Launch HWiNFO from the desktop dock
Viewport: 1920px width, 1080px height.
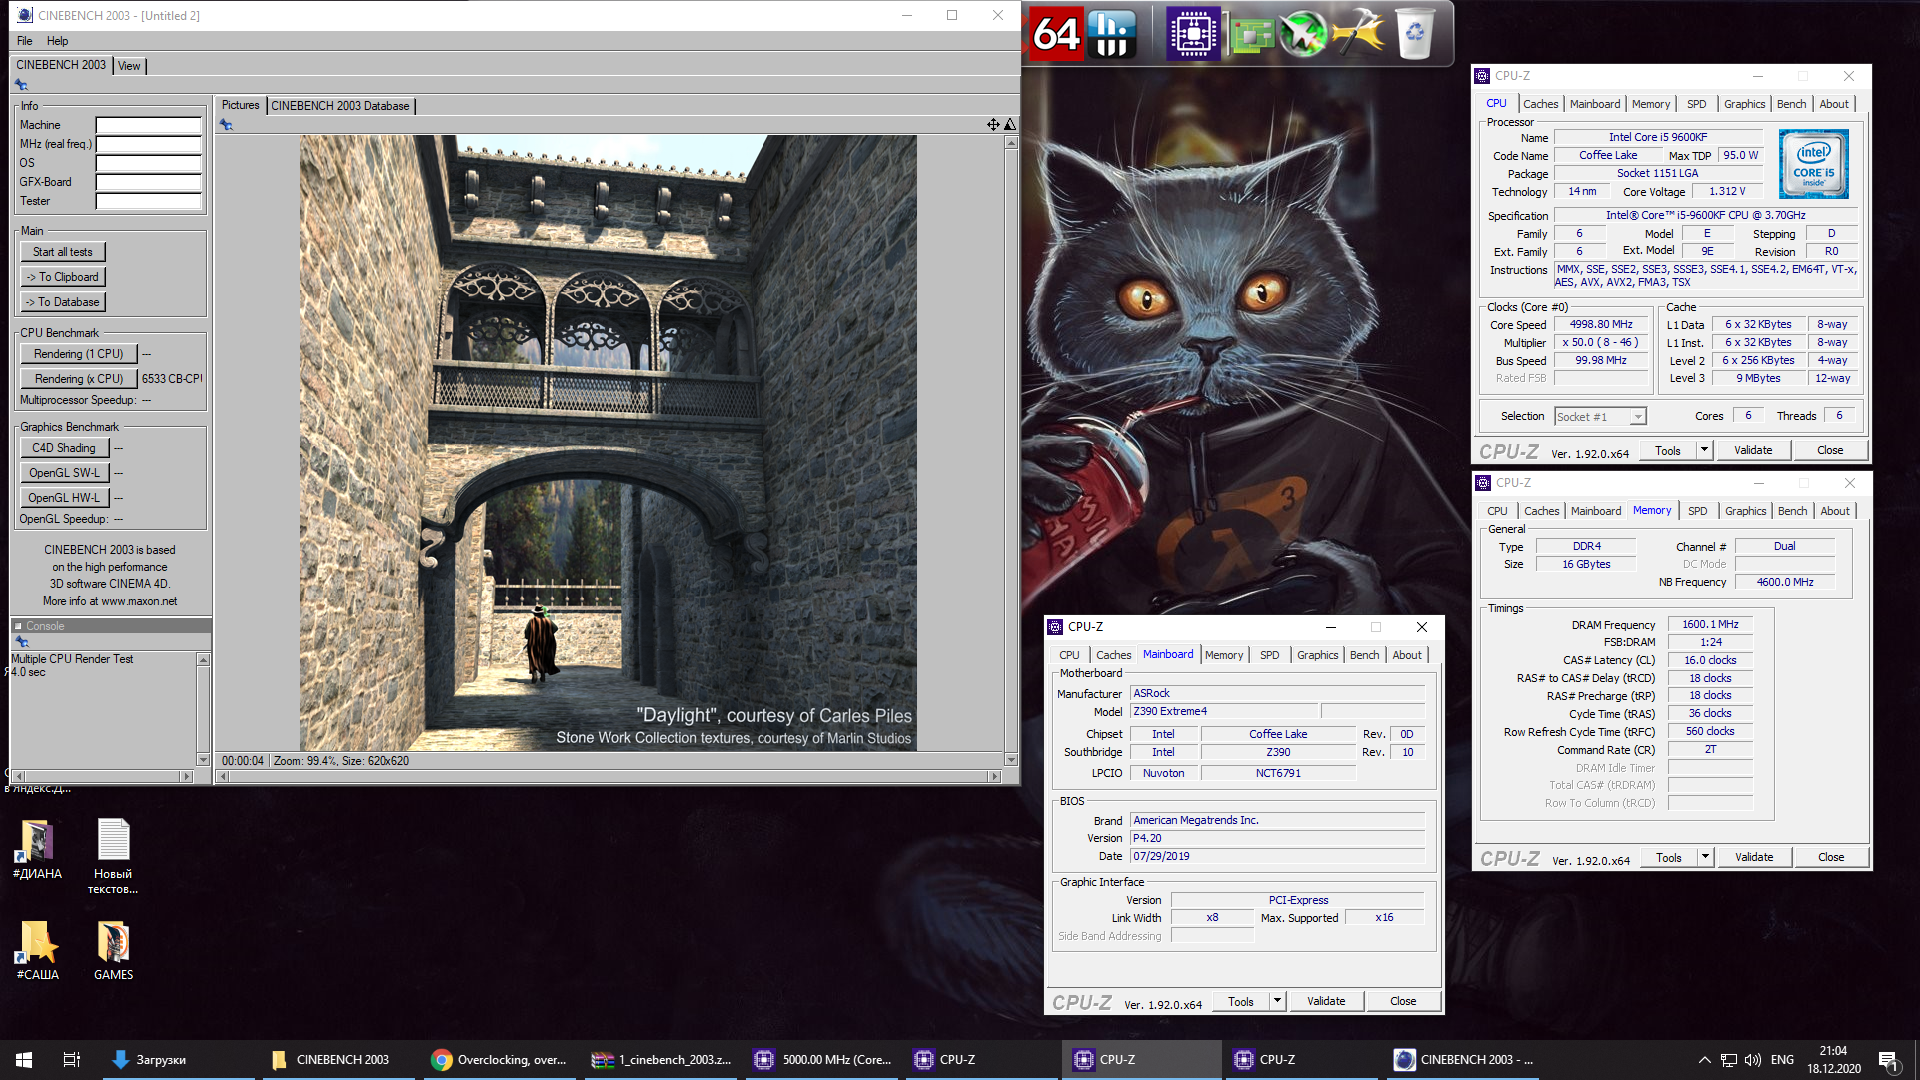pos(1112,34)
